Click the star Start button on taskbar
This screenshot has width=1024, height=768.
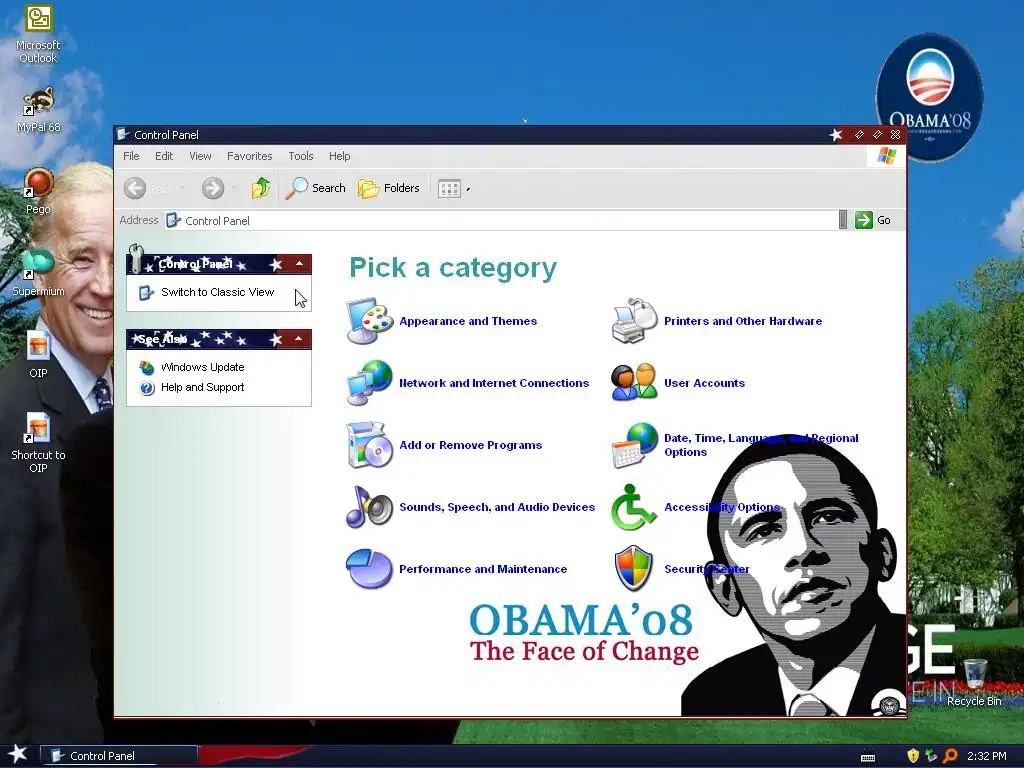[x=18, y=754]
